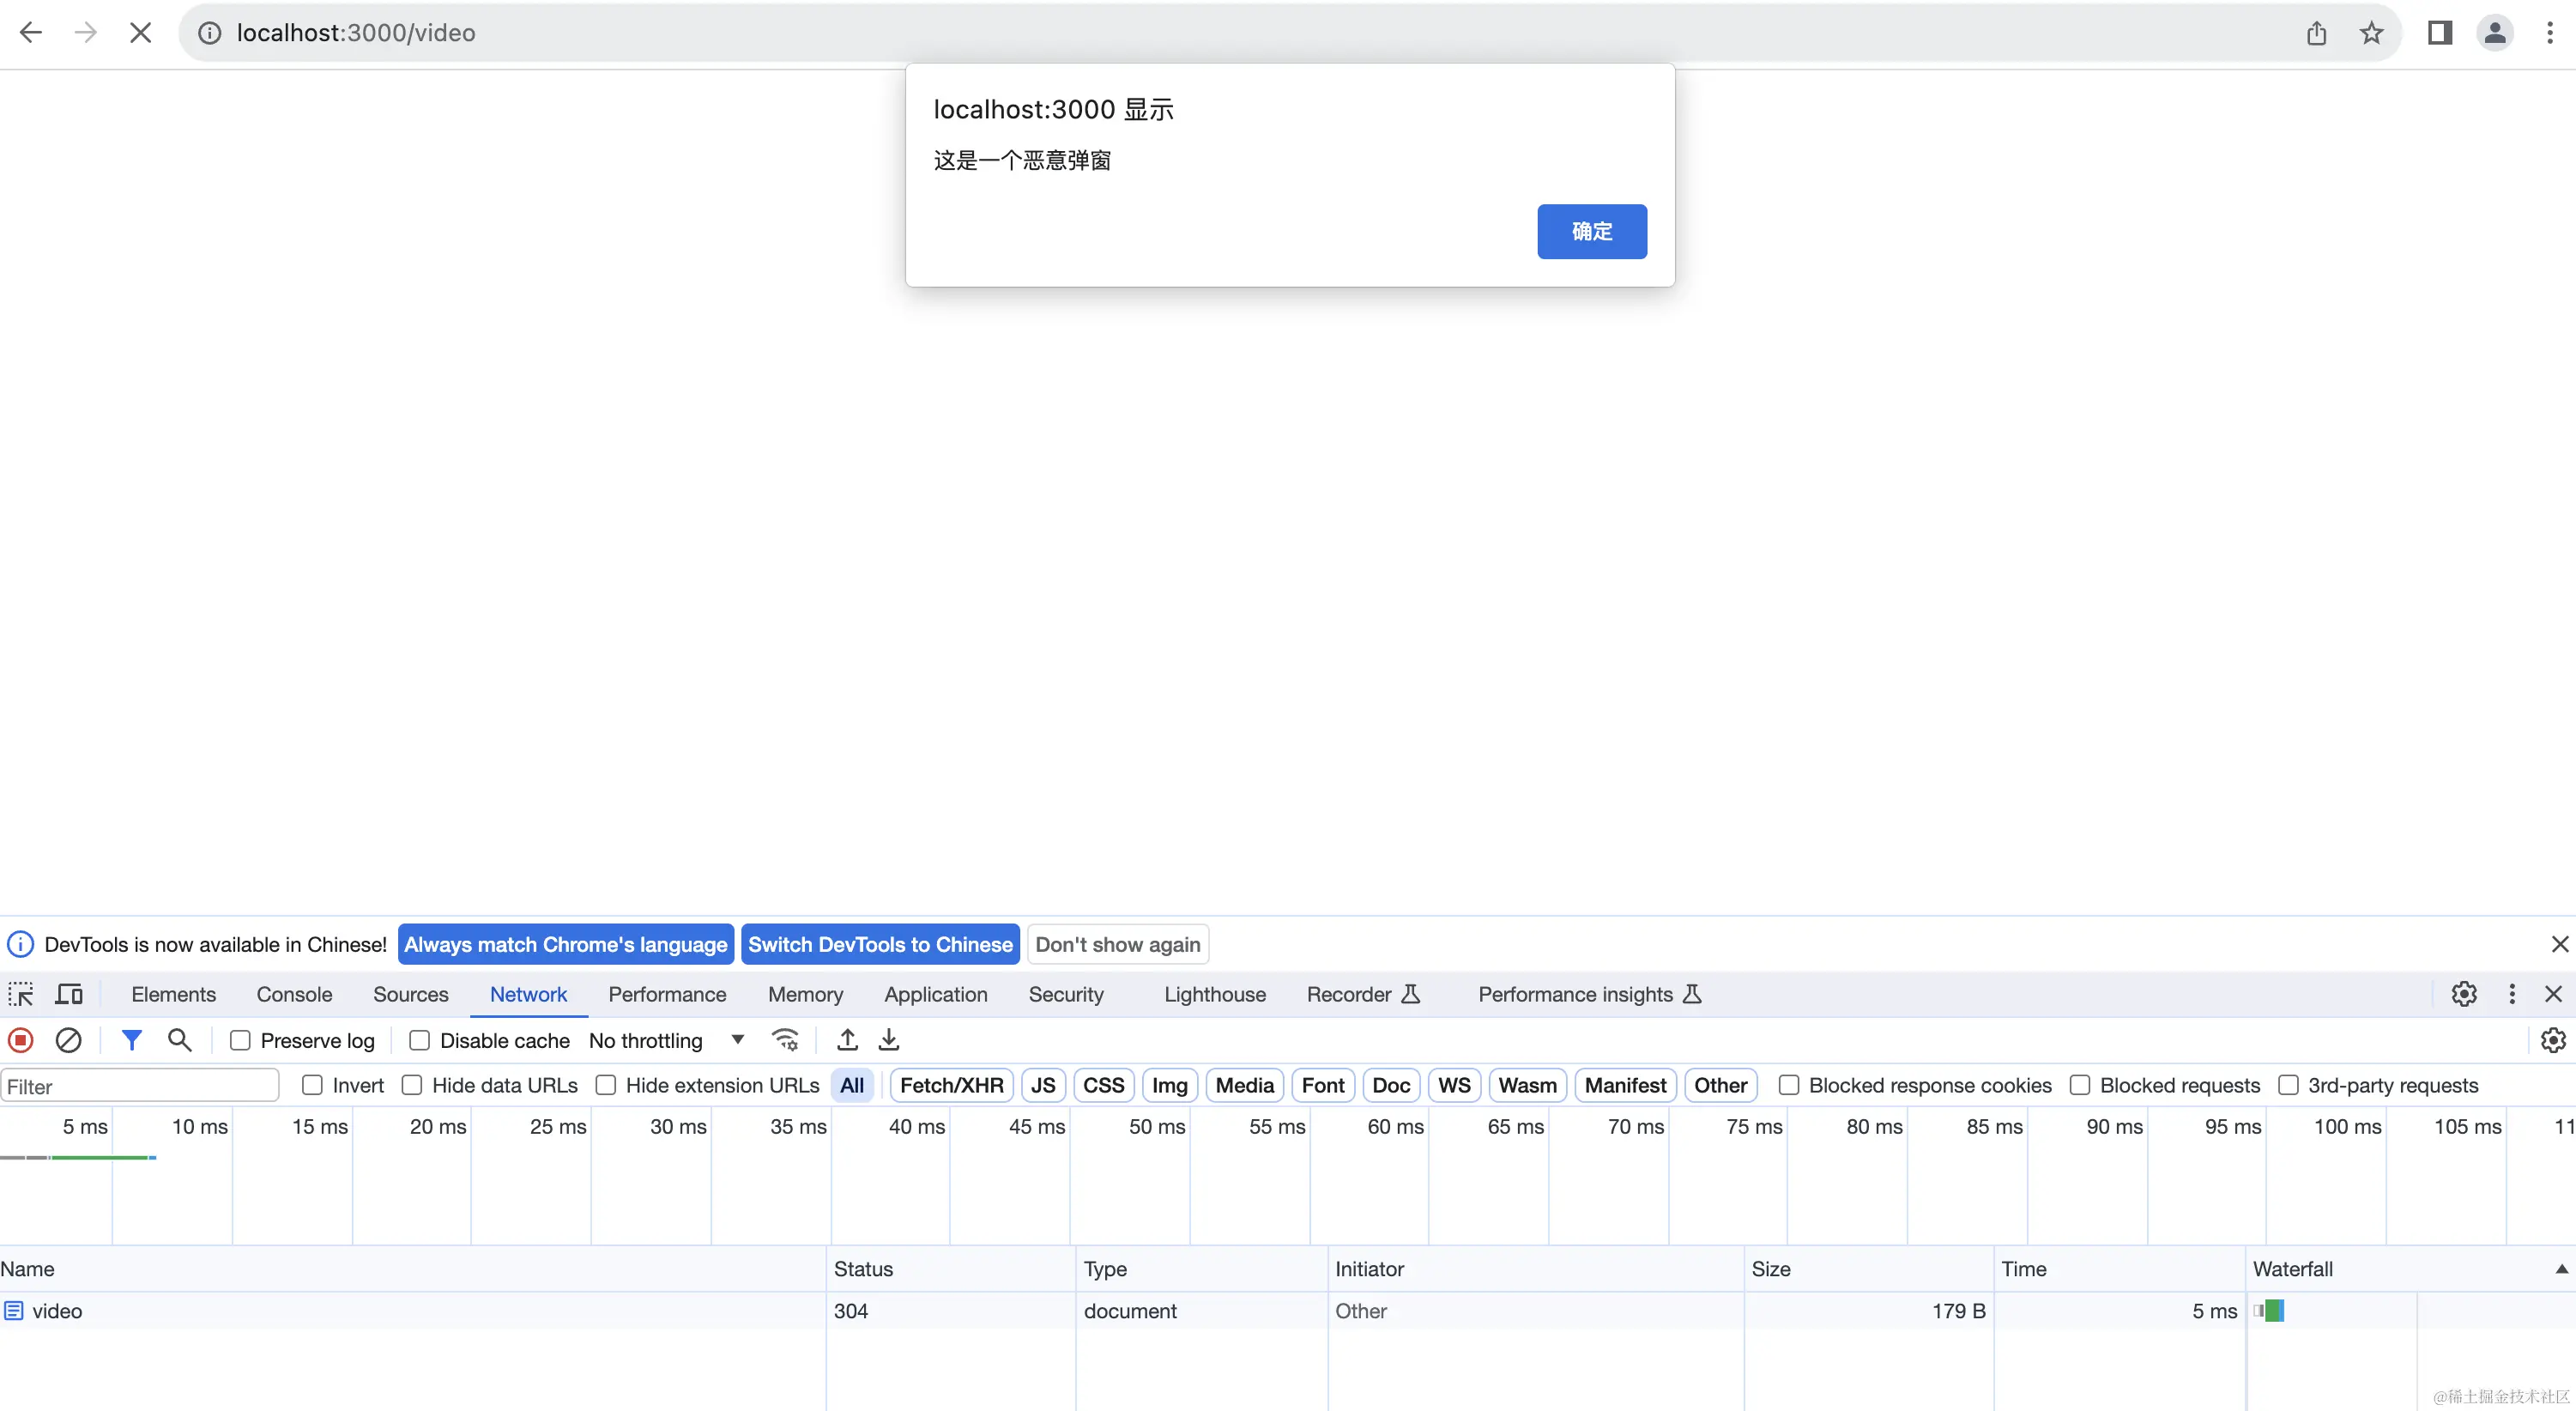Image resolution: width=2576 pixels, height=1411 pixels.
Task: Filter requests by Media
Action: pos(1245,1085)
